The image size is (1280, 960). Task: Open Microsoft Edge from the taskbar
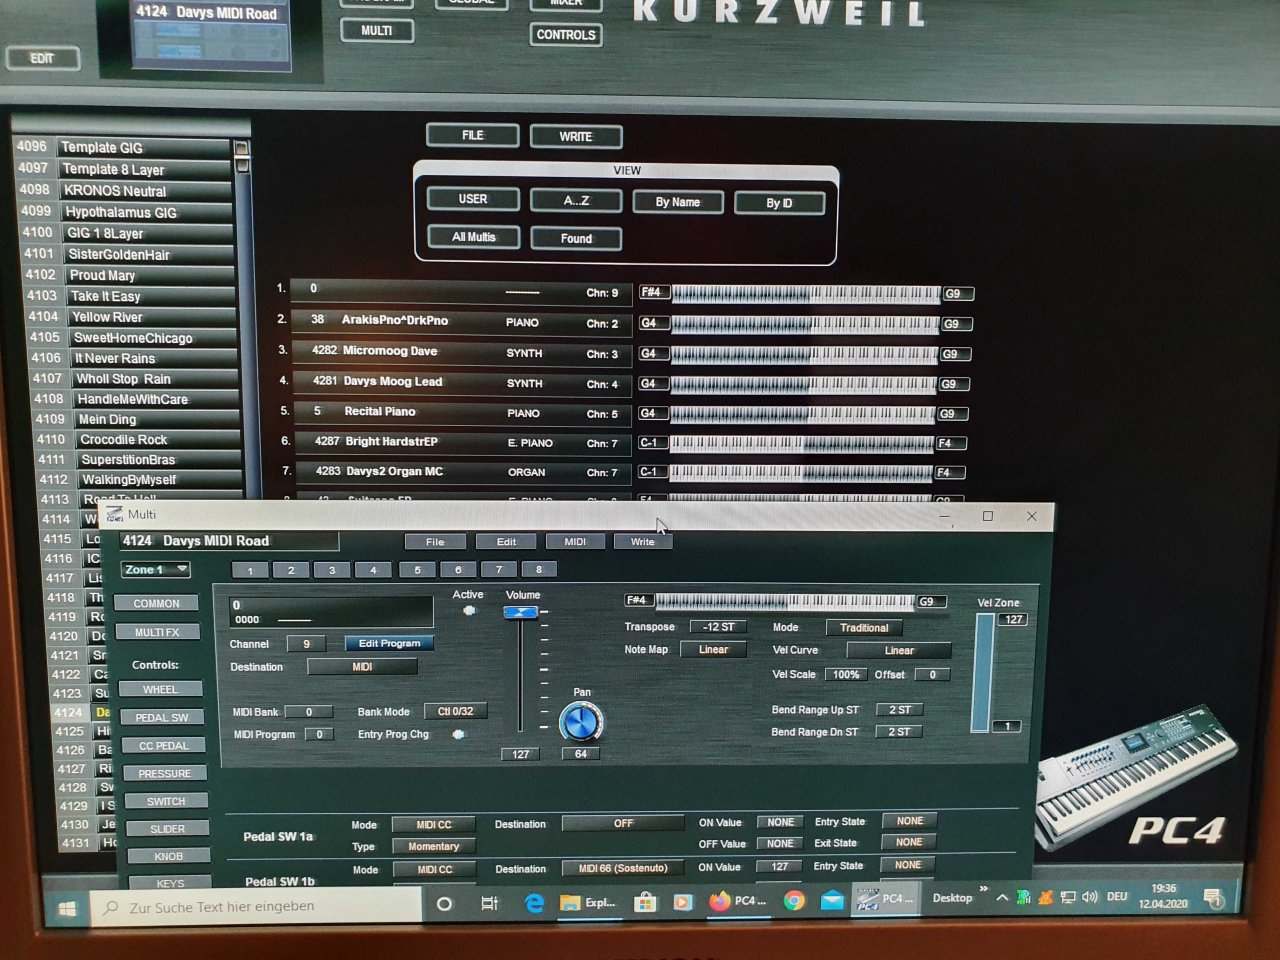tap(534, 903)
